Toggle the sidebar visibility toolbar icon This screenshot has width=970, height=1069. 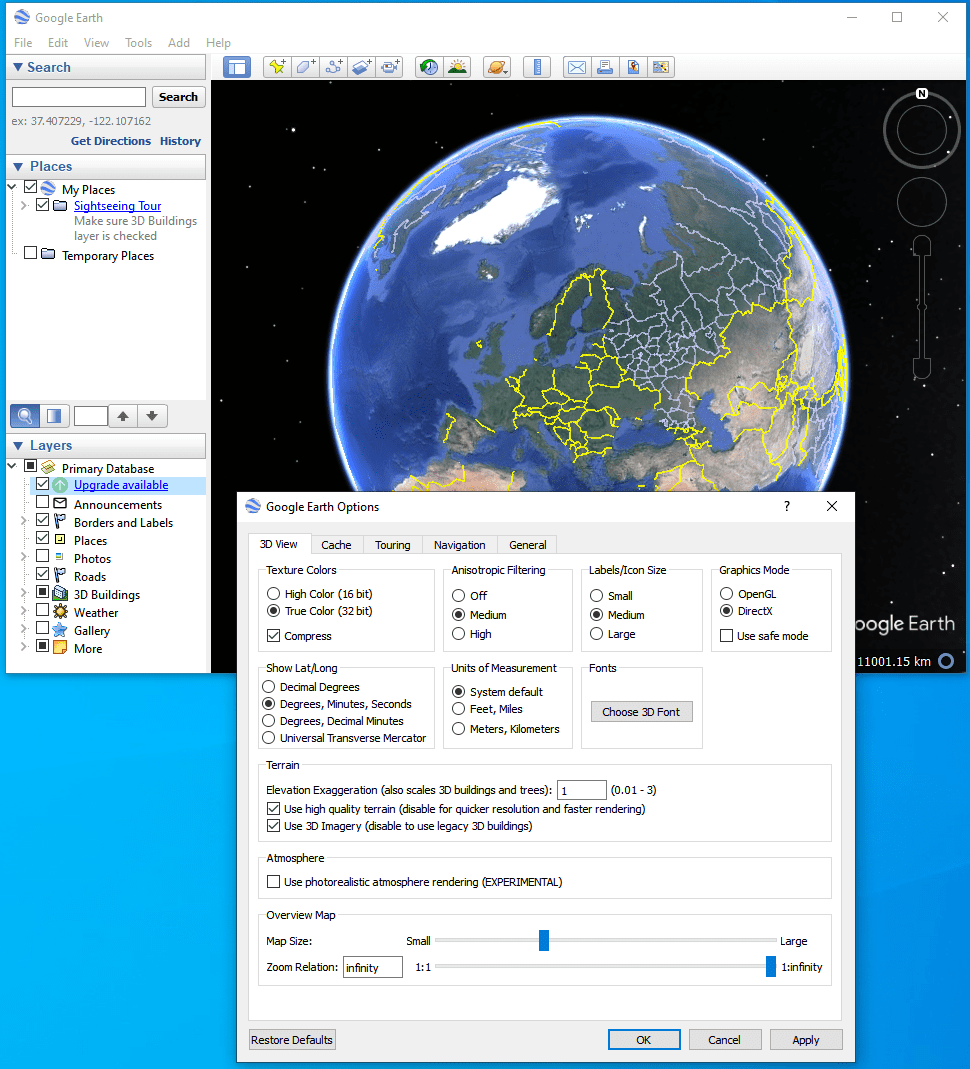237,67
